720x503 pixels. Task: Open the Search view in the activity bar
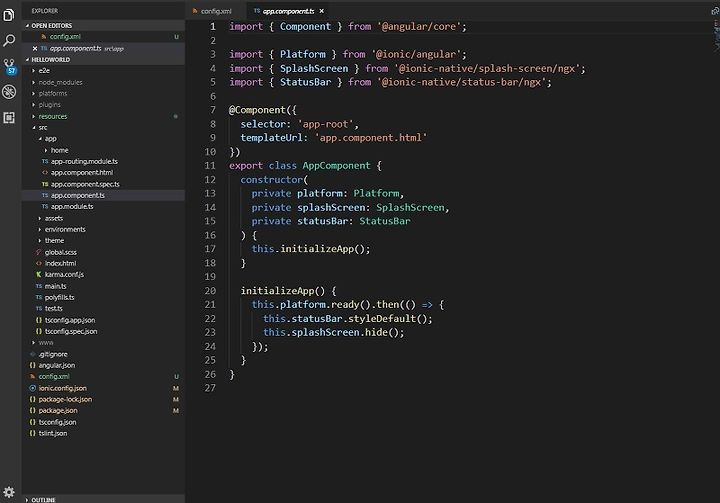tap(9, 40)
